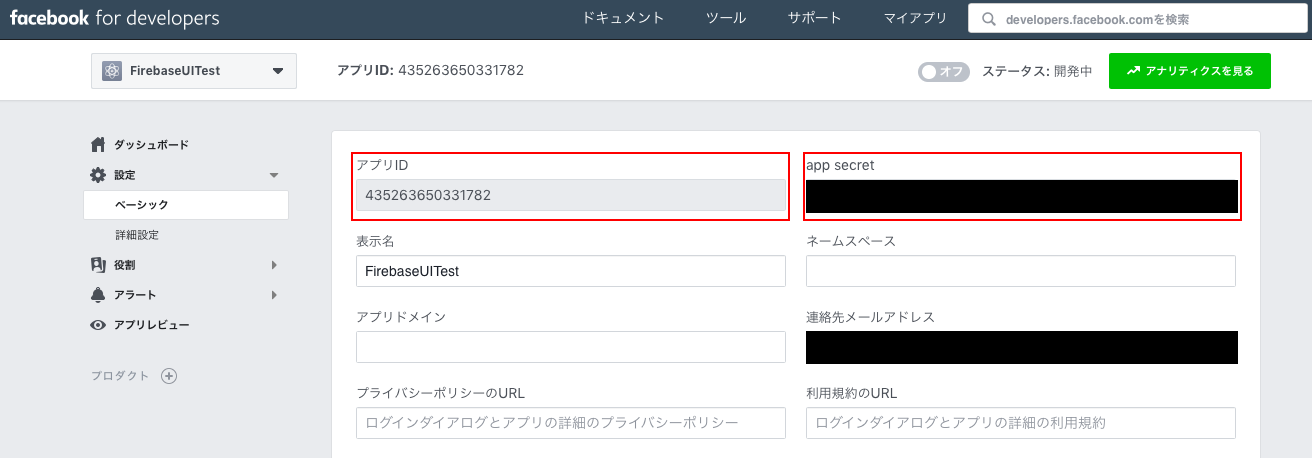Open ダッシュボード in the sidebar
The height and width of the screenshot is (458, 1312).
pos(151,145)
